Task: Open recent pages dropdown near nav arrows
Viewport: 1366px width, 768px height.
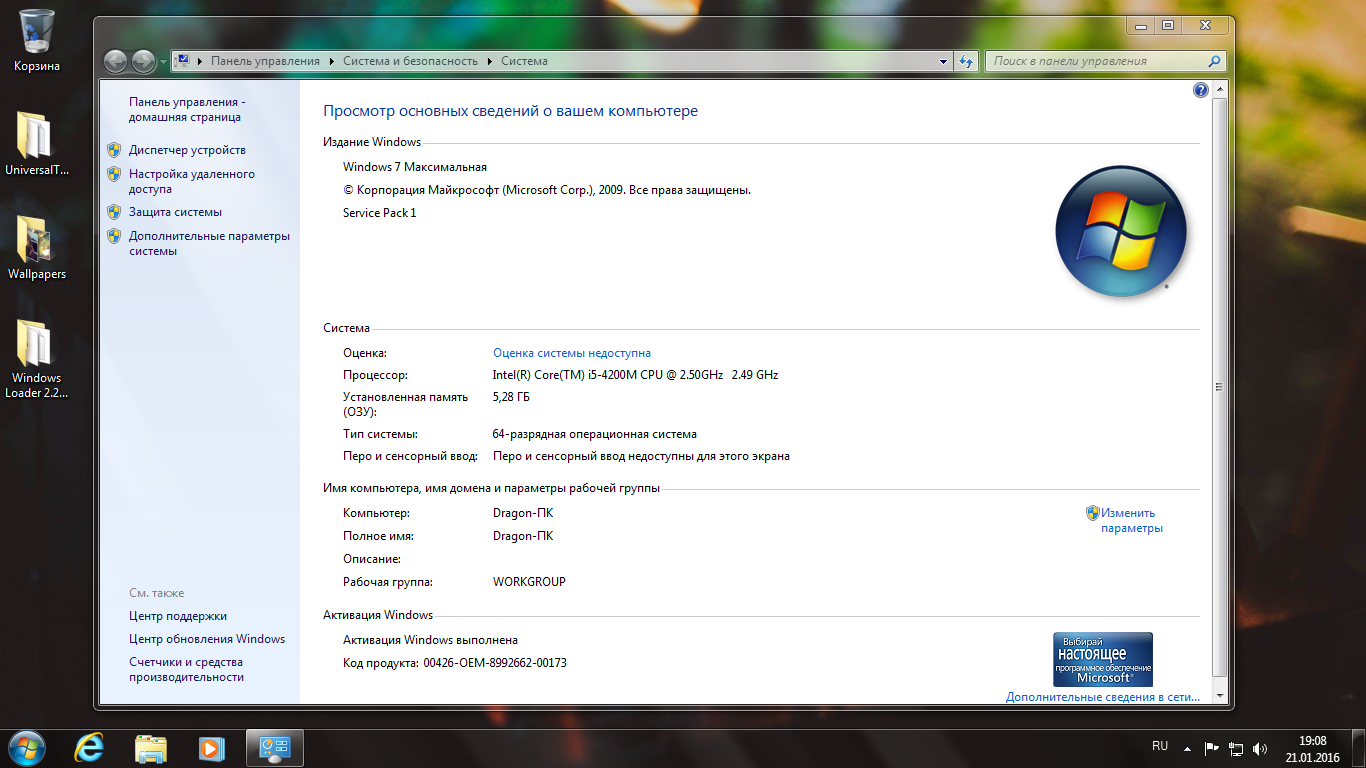Action: [x=164, y=61]
